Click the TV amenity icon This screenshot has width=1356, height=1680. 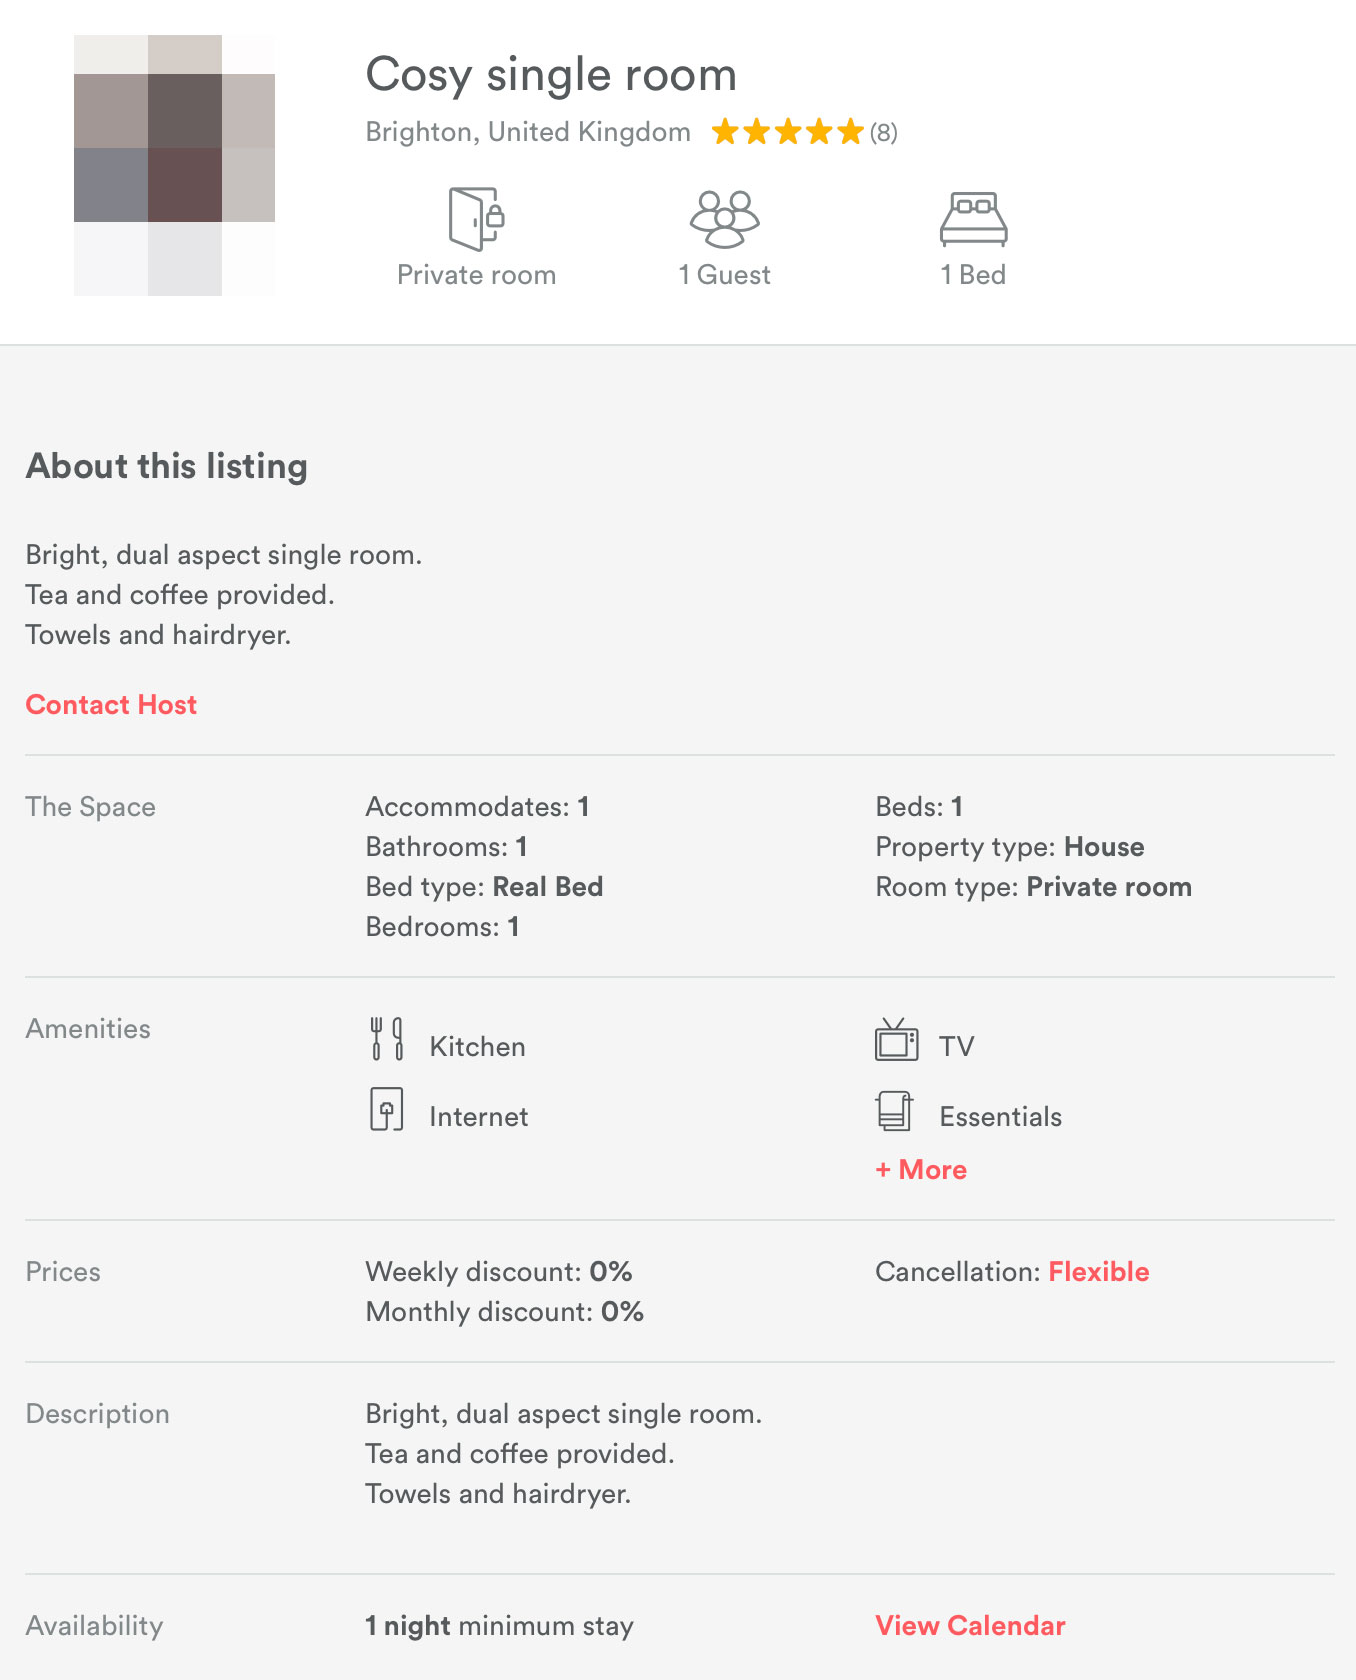pyautogui.click(x=897, y=1039)
